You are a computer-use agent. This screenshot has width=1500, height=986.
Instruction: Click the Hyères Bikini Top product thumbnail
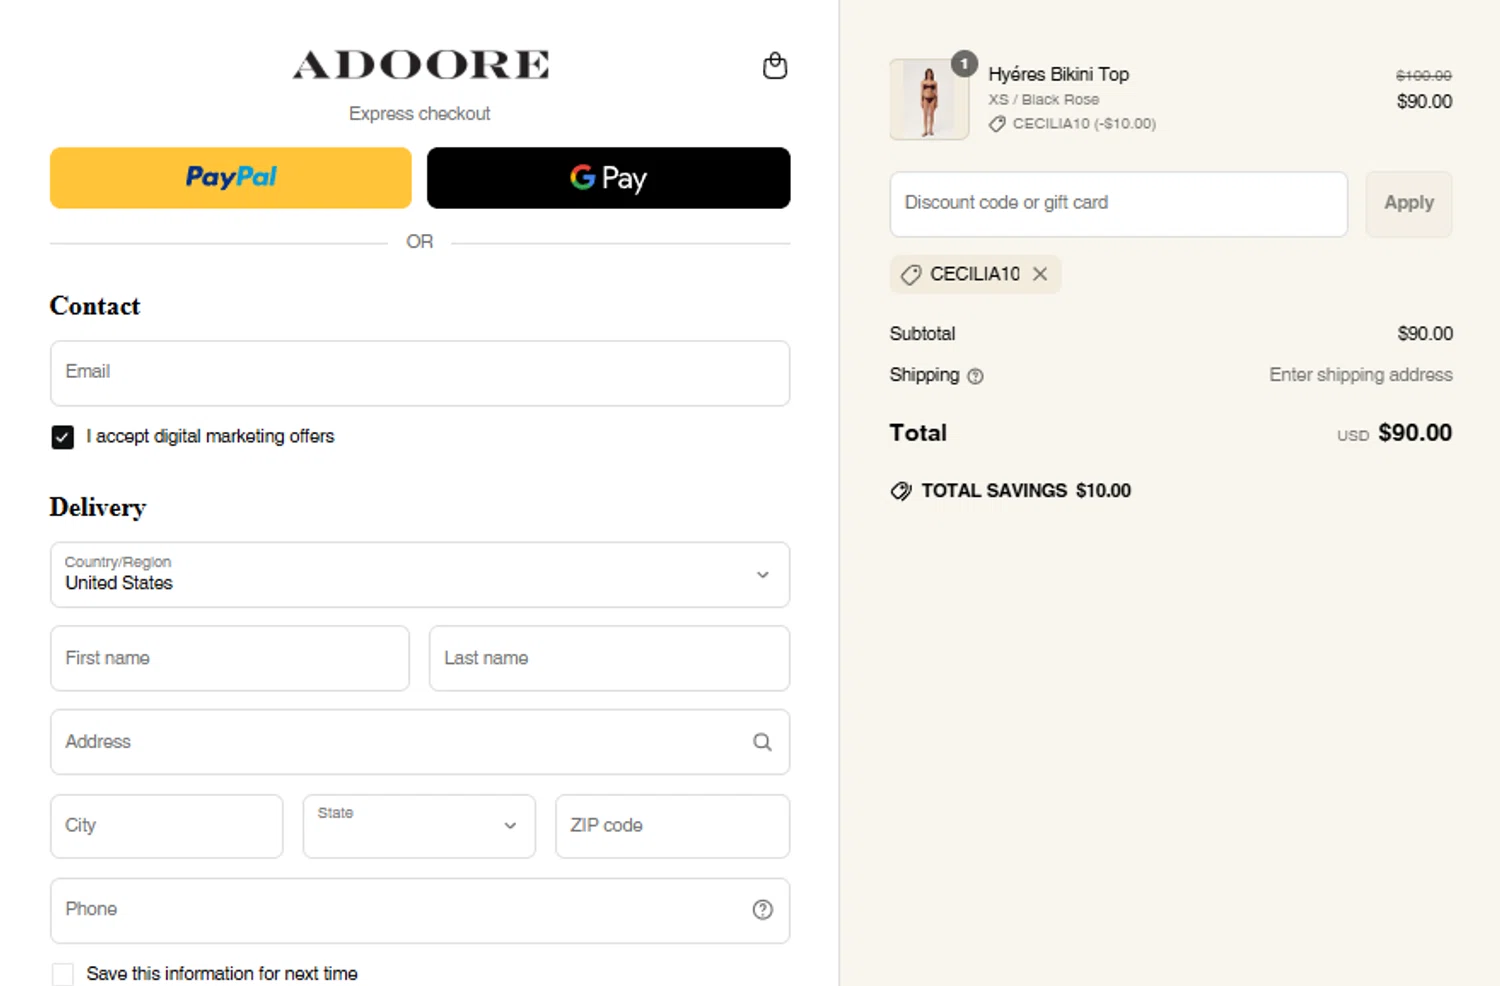[929, 99]
